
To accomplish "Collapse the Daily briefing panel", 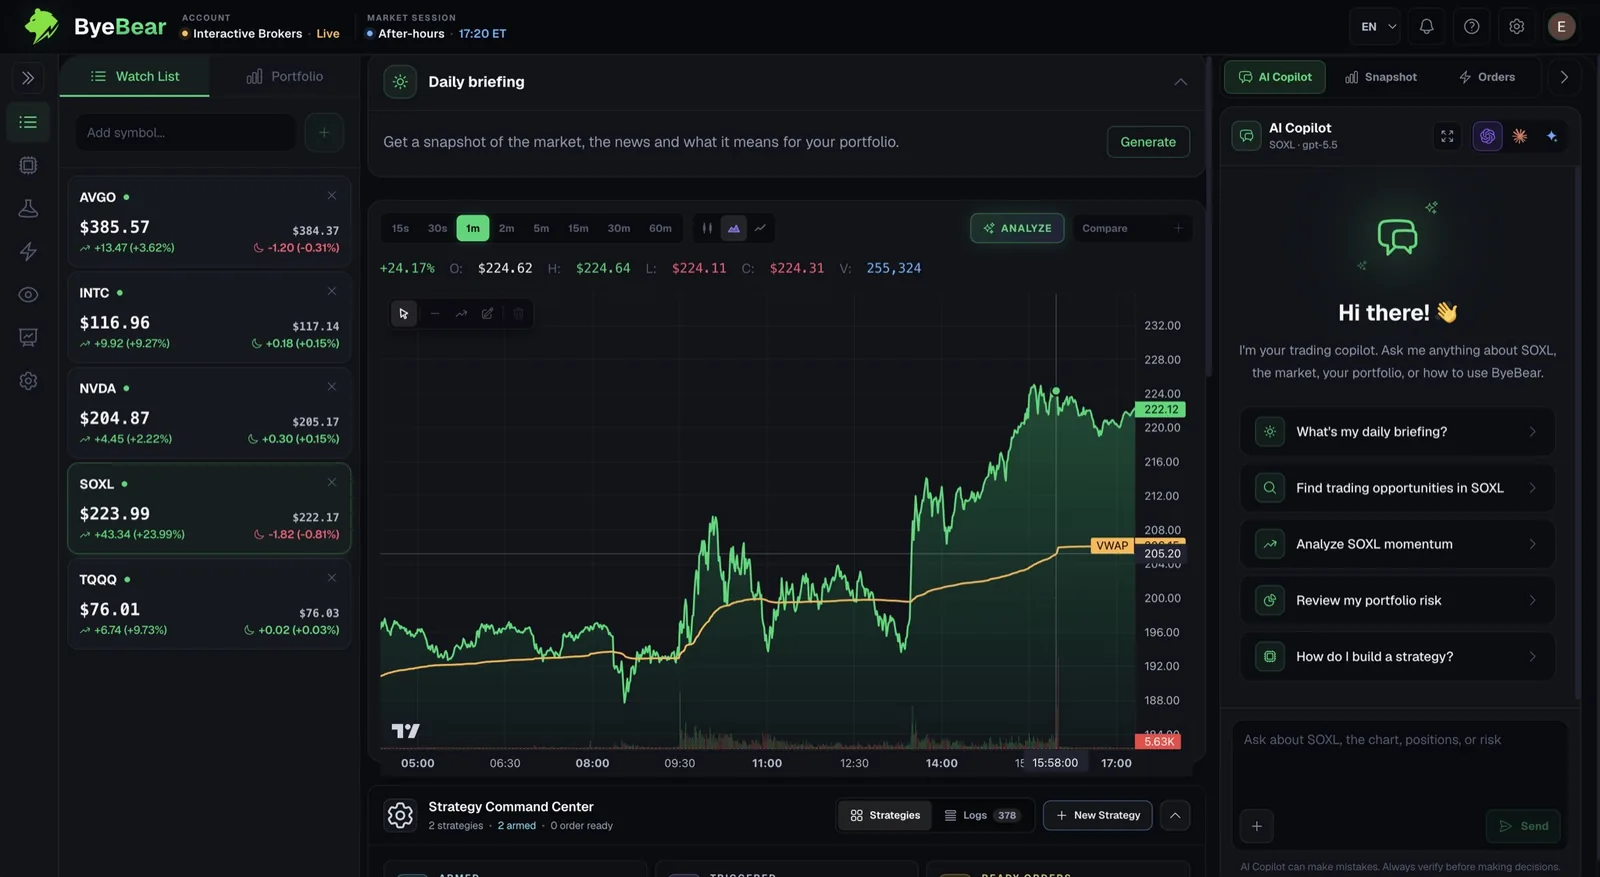I will [1181, 82].
